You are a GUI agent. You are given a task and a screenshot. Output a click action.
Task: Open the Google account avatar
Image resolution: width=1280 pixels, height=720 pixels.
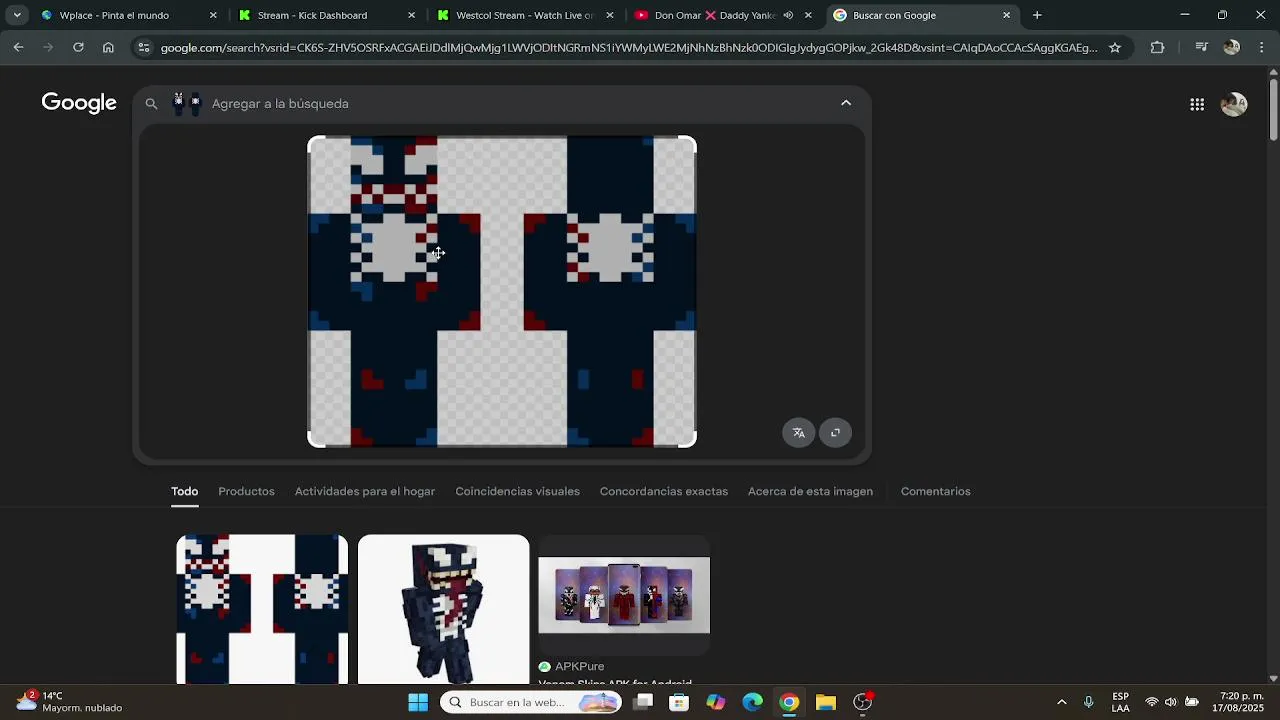(1234, 104)
